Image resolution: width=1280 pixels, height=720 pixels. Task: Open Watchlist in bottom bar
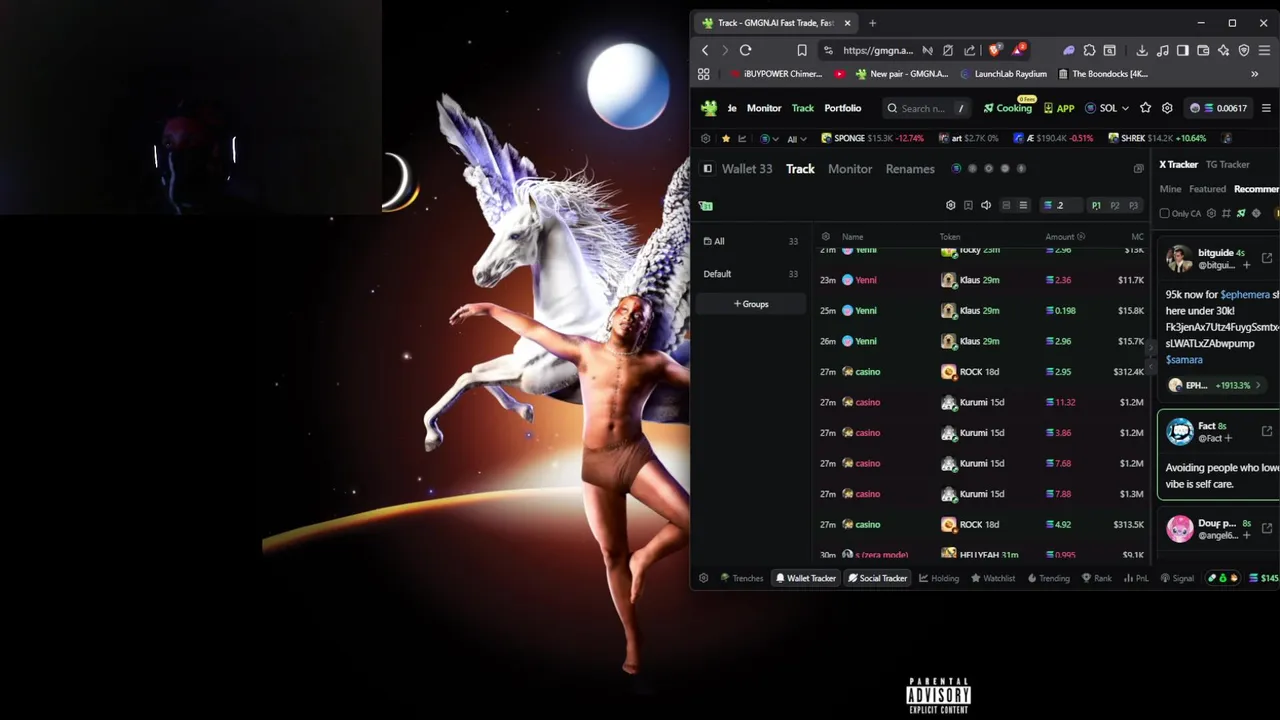993,578
